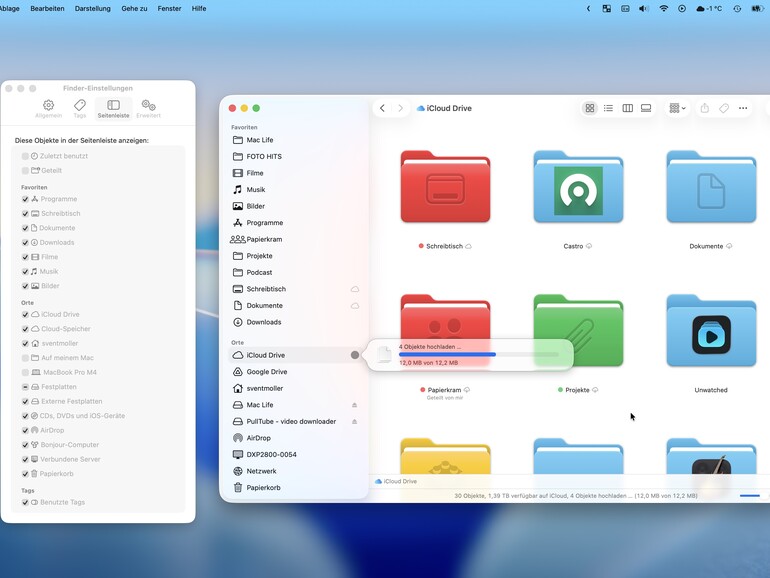Screen dimensions: 770x578
Task: Uncheck the Programme checkbox in settings
Action: (x=25, y=199)
